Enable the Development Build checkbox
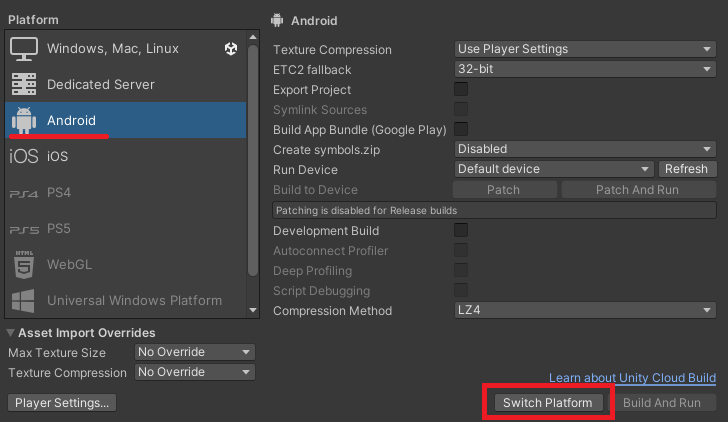The width and height of the screenshot is (728, 422). [461, 230]
